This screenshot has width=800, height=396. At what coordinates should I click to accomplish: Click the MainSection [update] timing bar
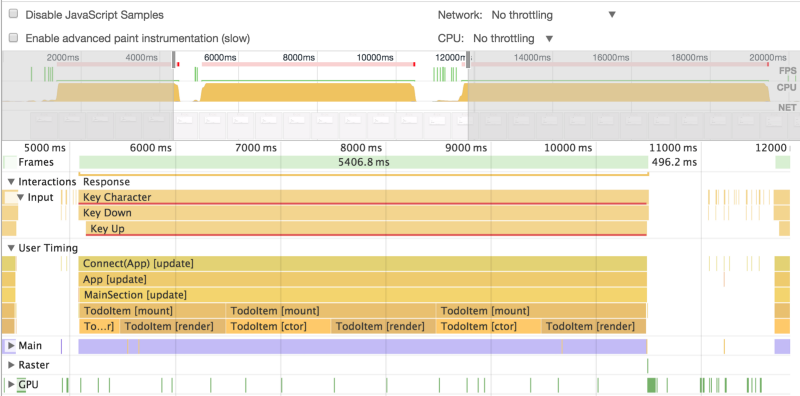(362, 295)
